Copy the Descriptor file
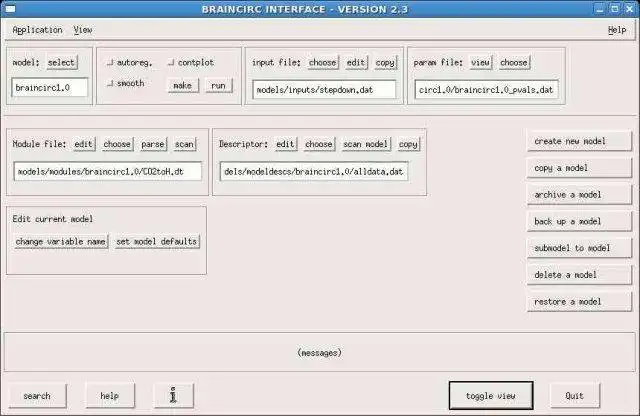This screenshot has height=416, width=640. pyautogui.click(x=408, y=144)
